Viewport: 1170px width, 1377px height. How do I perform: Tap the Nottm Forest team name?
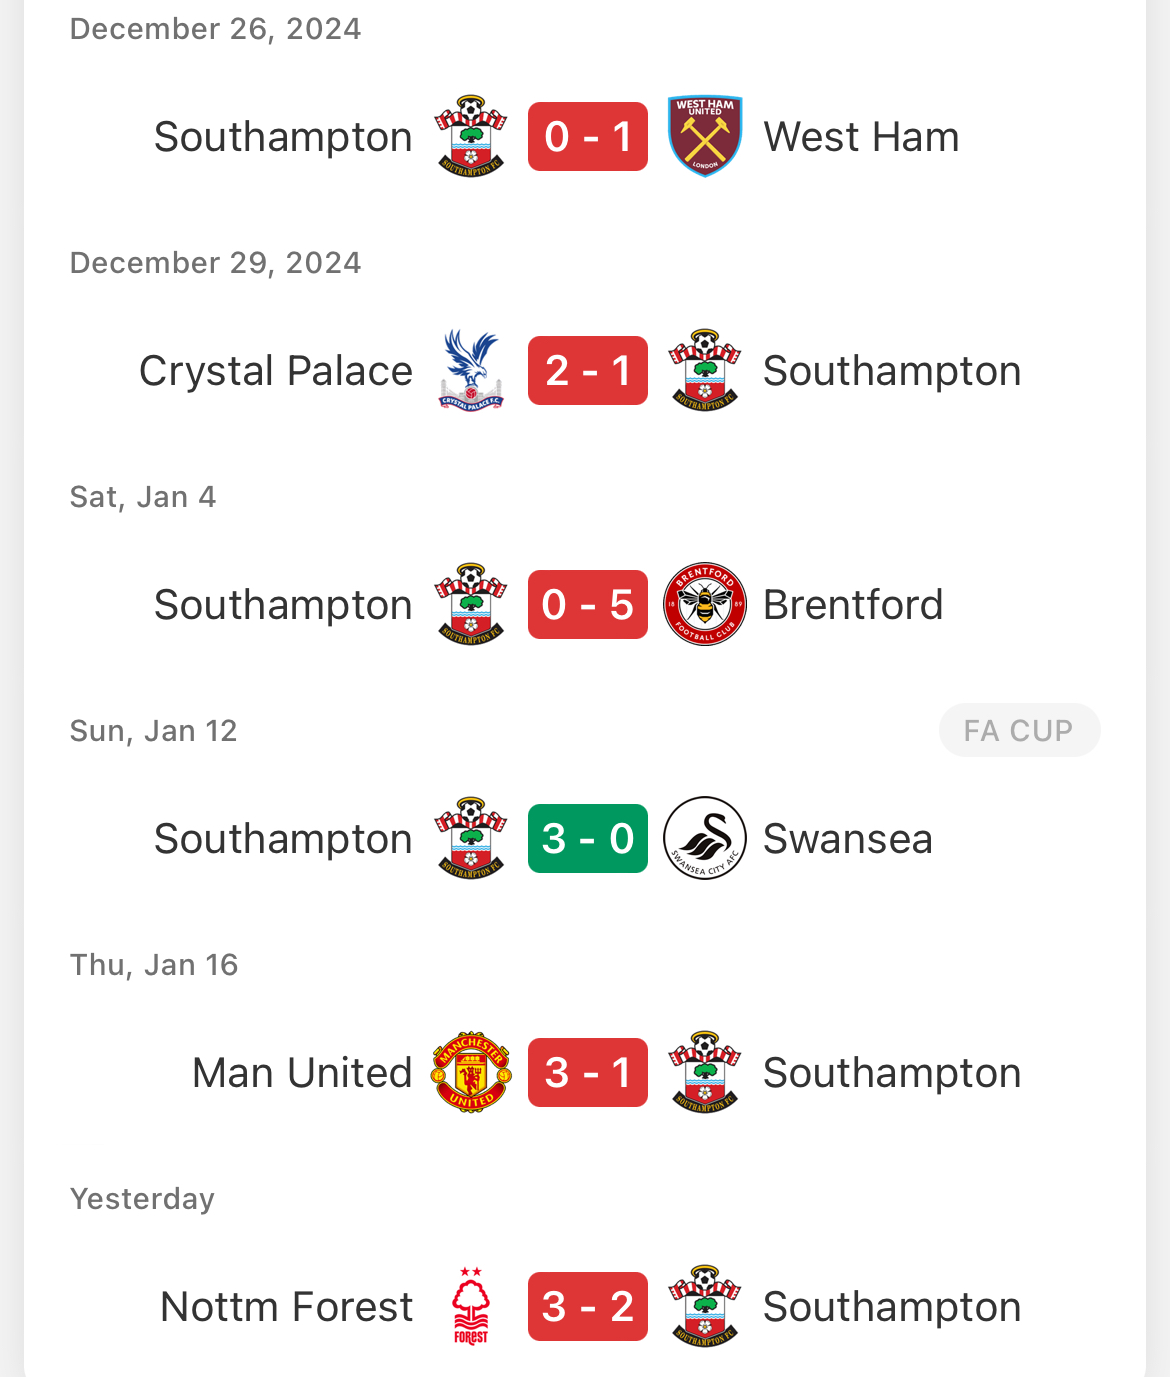287,1307
